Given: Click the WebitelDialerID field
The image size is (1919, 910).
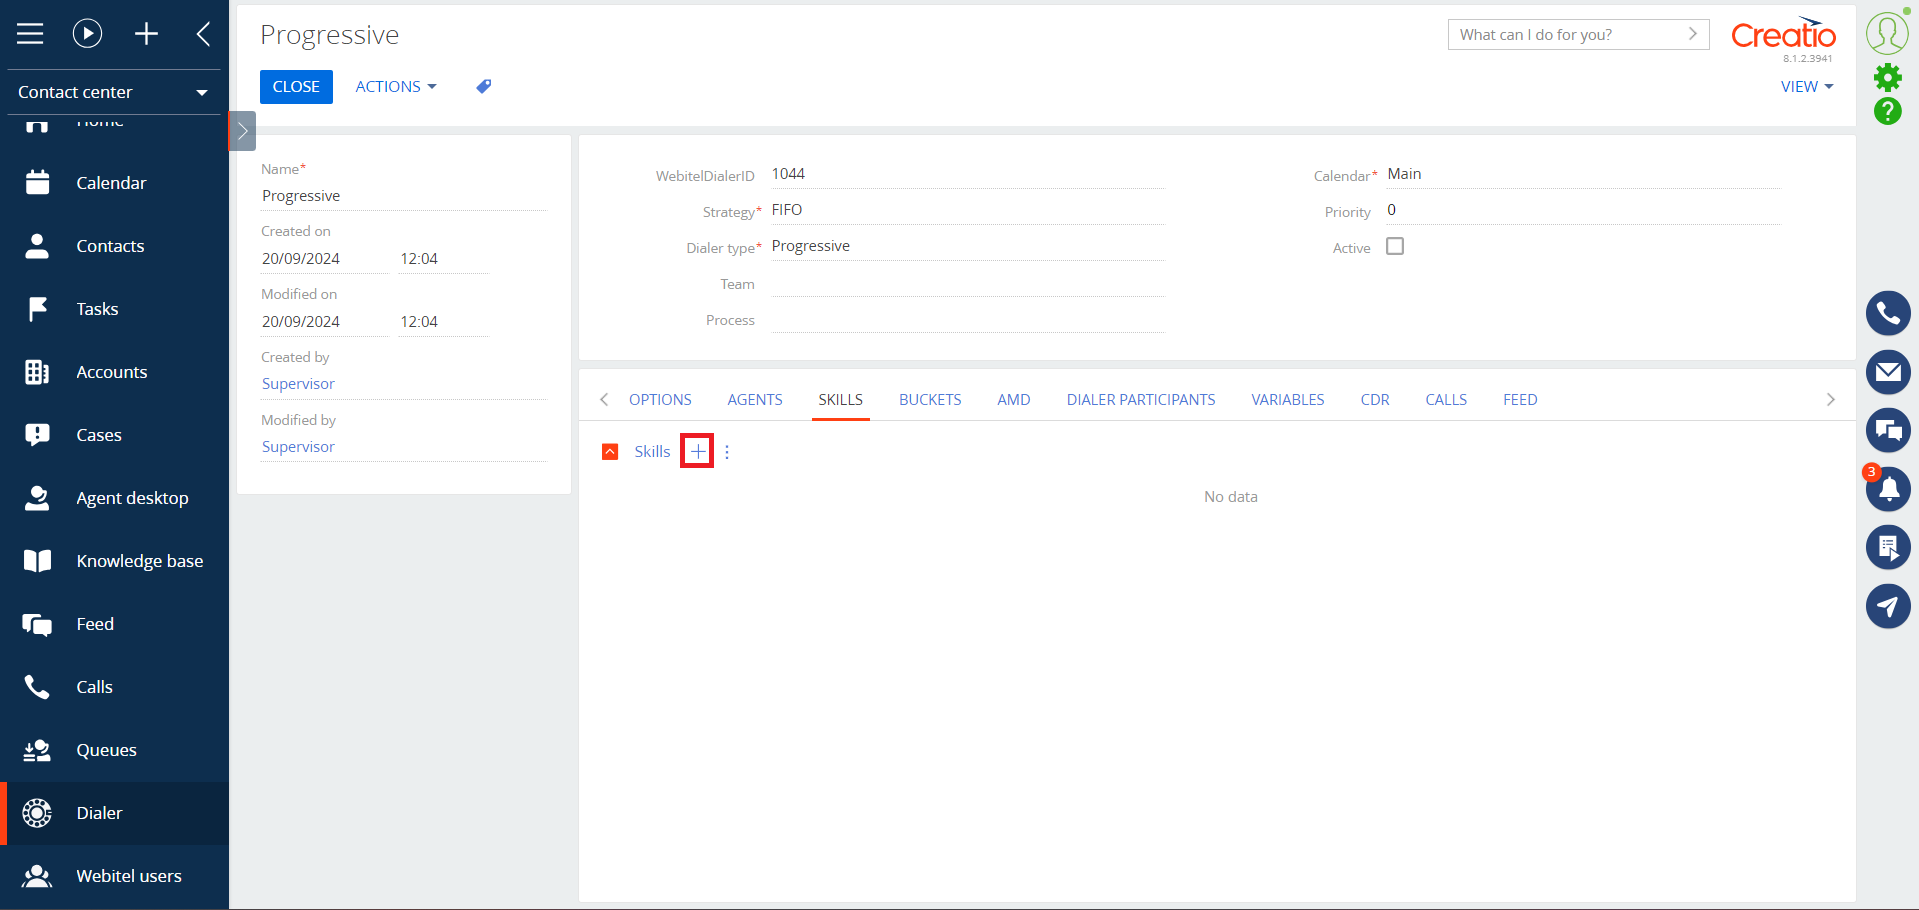Looking at the screenshot, I should coord(968,174).
